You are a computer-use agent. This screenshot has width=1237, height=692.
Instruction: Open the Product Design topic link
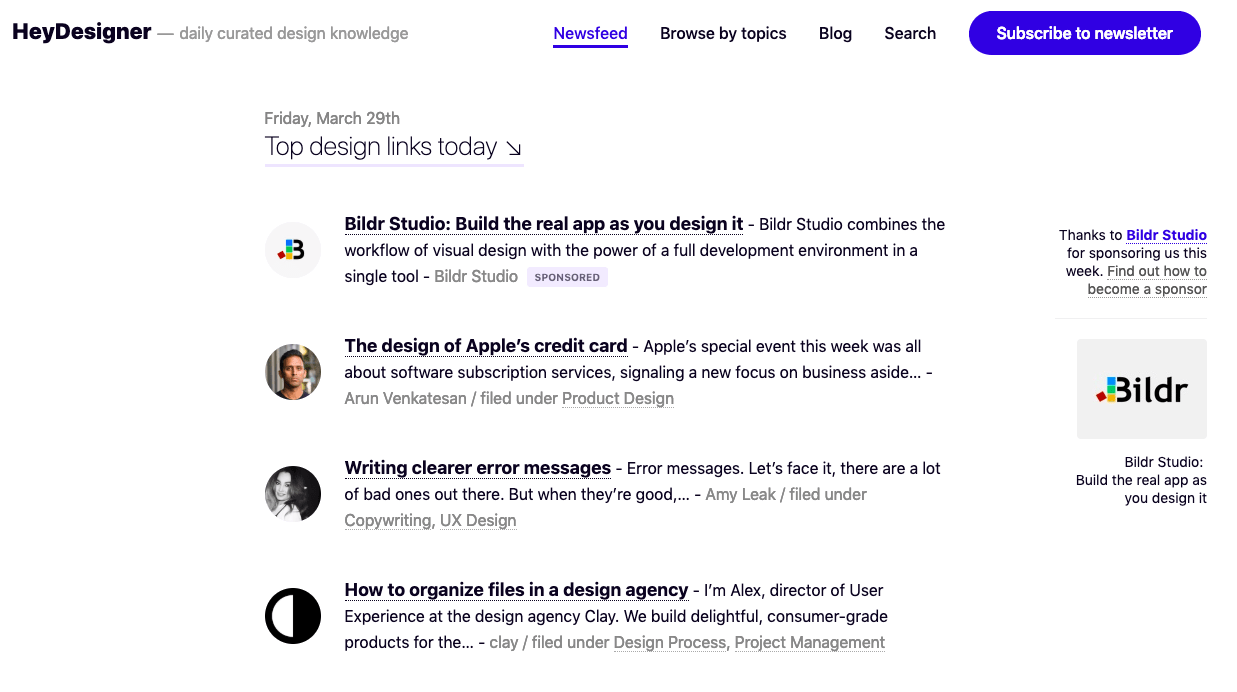pos(618,398)
